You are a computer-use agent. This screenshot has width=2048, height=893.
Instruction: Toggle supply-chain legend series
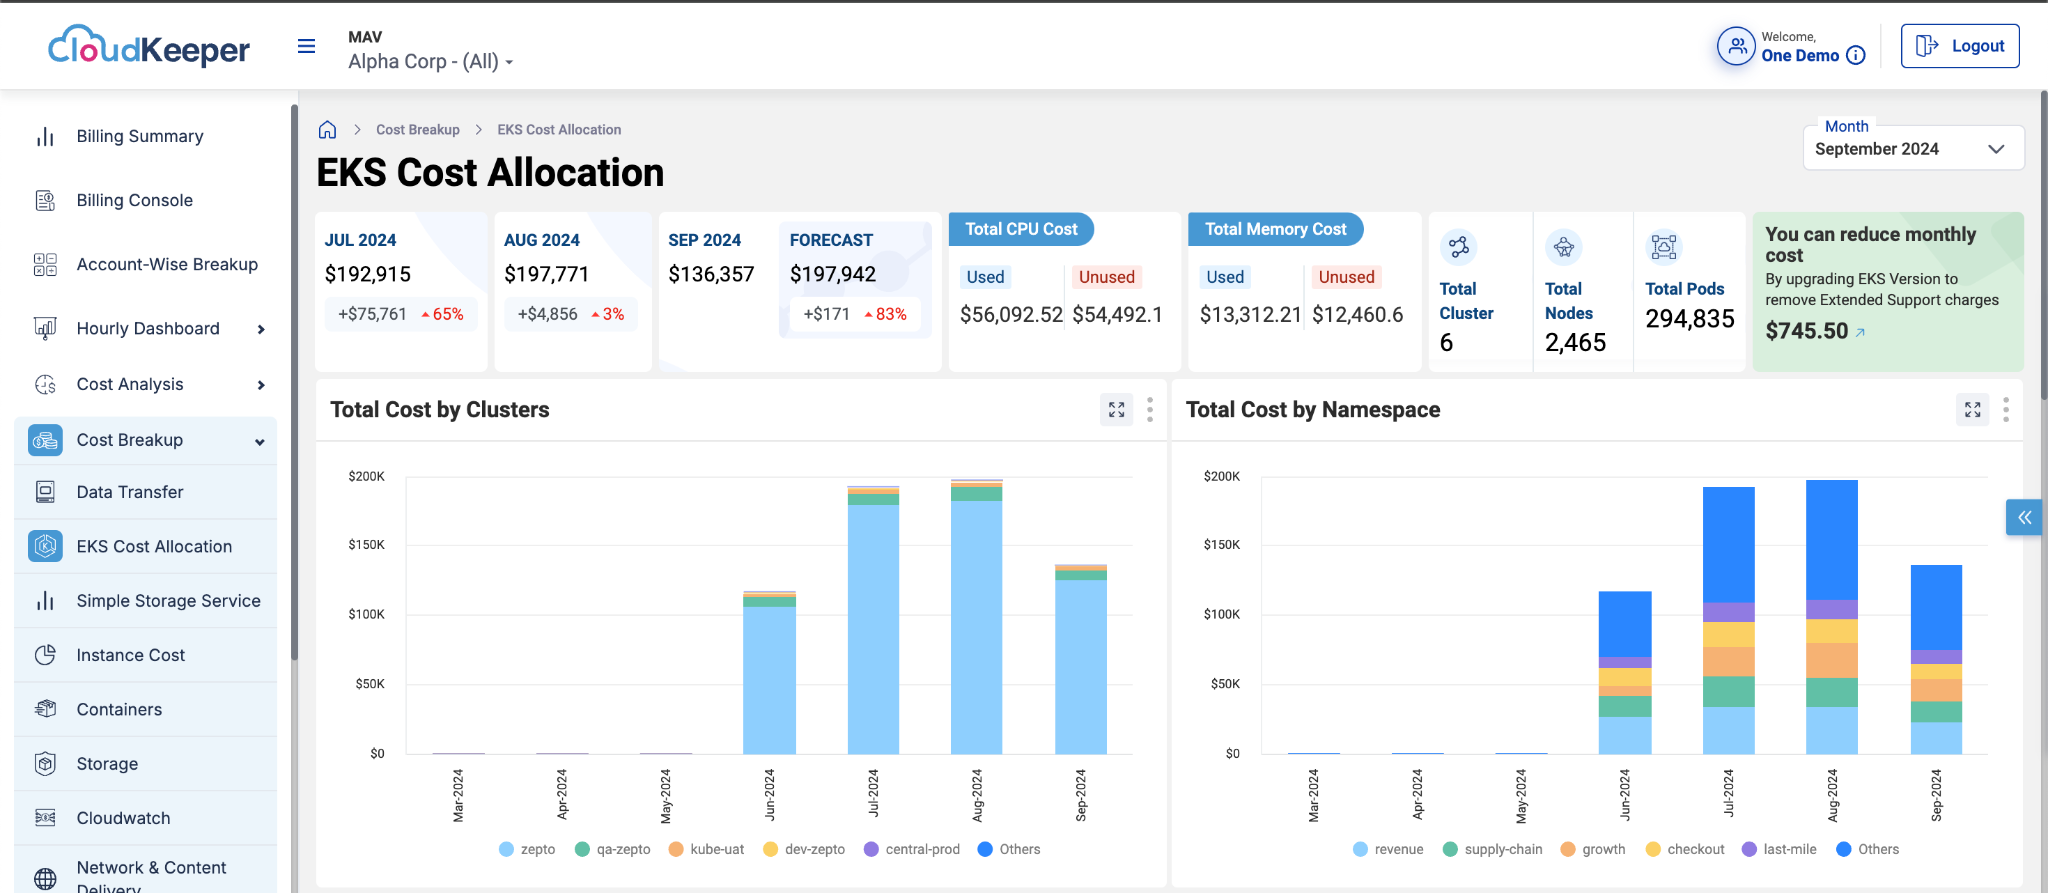[x=1493, y=849]
